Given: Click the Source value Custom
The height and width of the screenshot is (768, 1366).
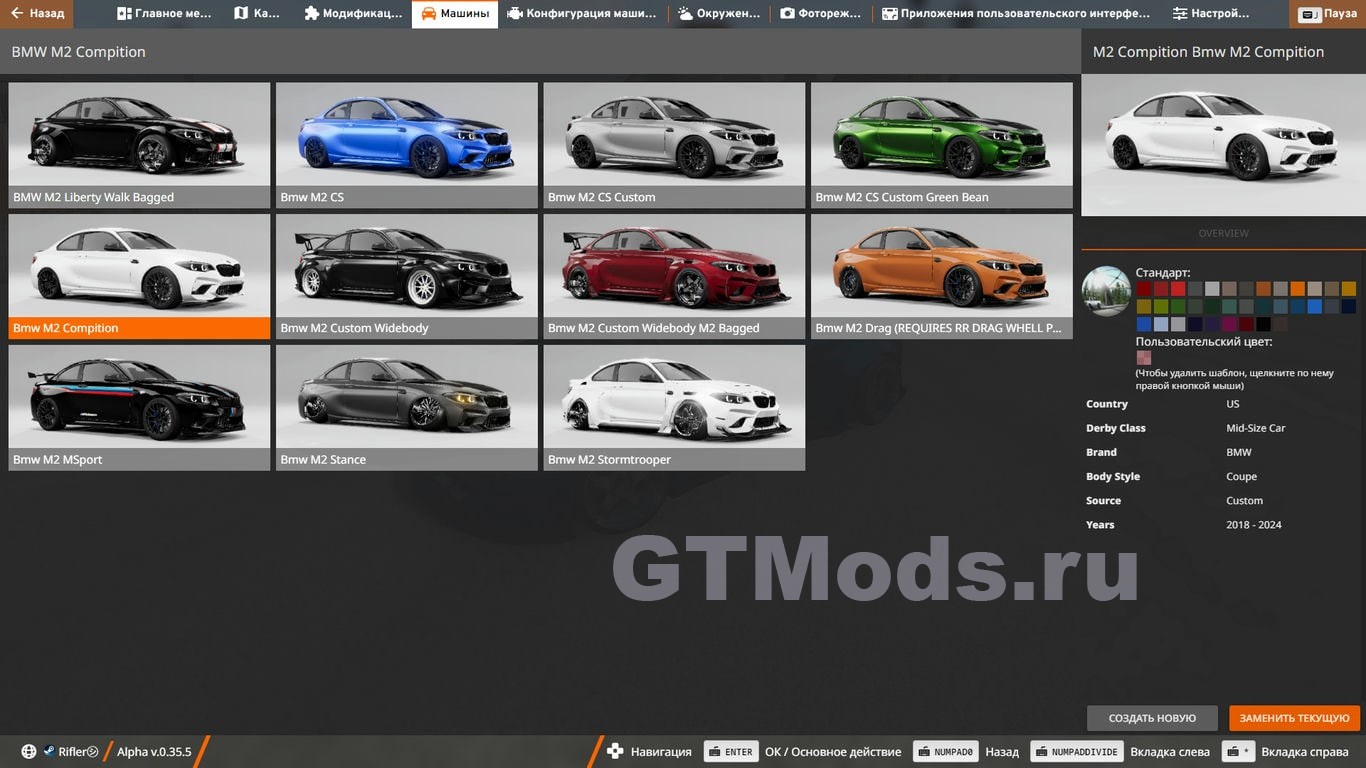Looking at the screenshot, I should (1245, 500).
